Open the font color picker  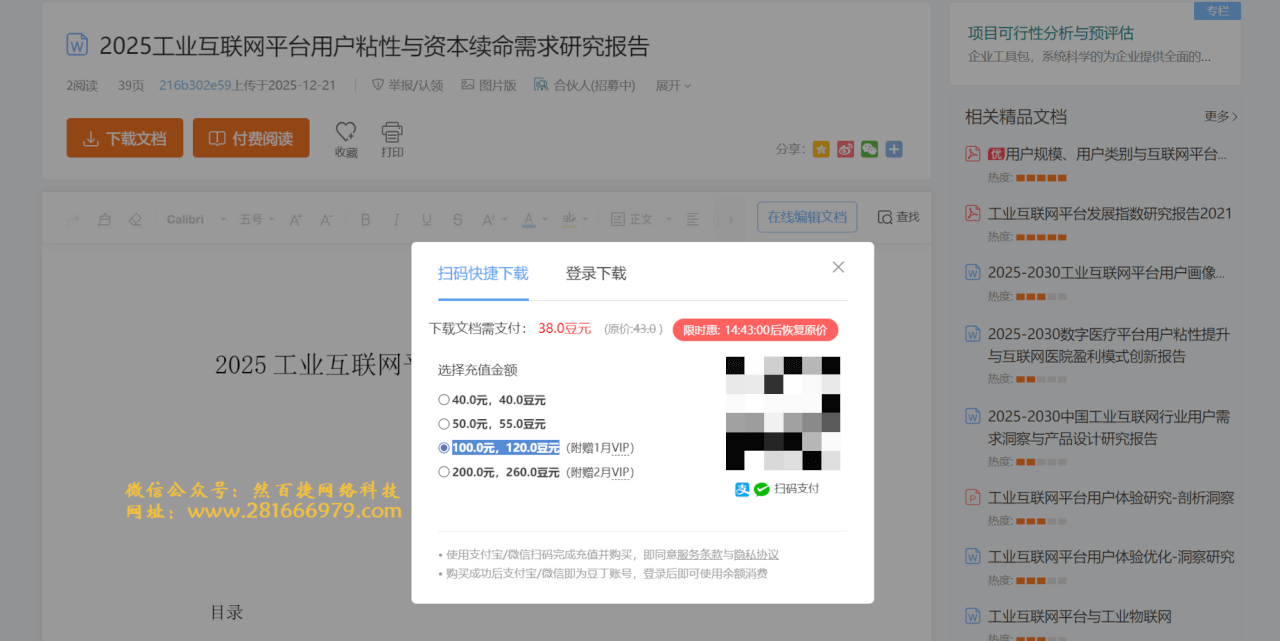(x=531, y=218)
